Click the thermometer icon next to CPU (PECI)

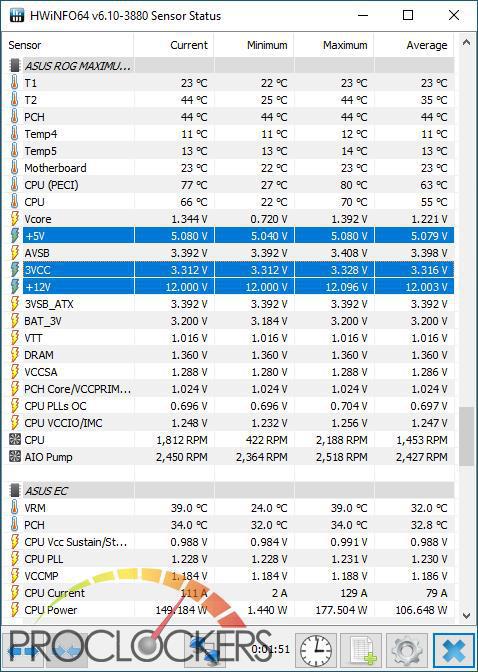tap(15, 185)
